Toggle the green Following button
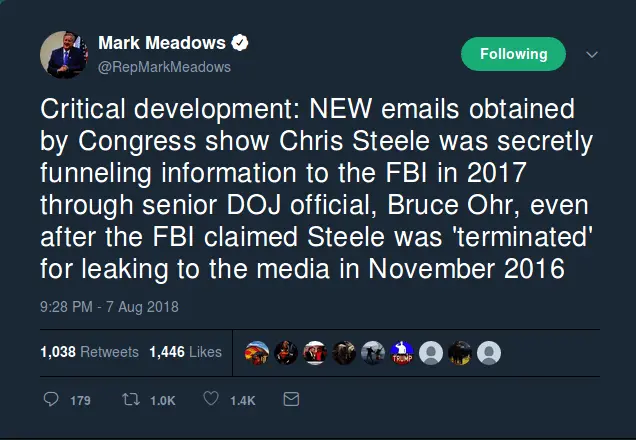The height and width of the screenshot is (440, 636). pos(513,54)
